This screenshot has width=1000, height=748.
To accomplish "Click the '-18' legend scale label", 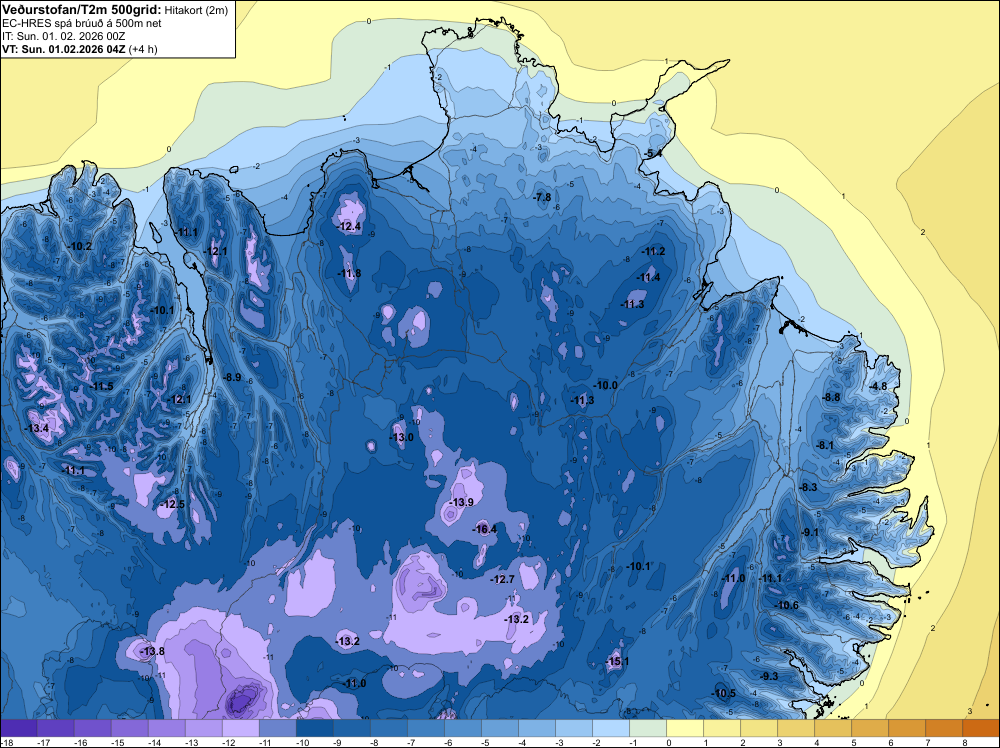I will pyautogui.click(x=7, y=742).
